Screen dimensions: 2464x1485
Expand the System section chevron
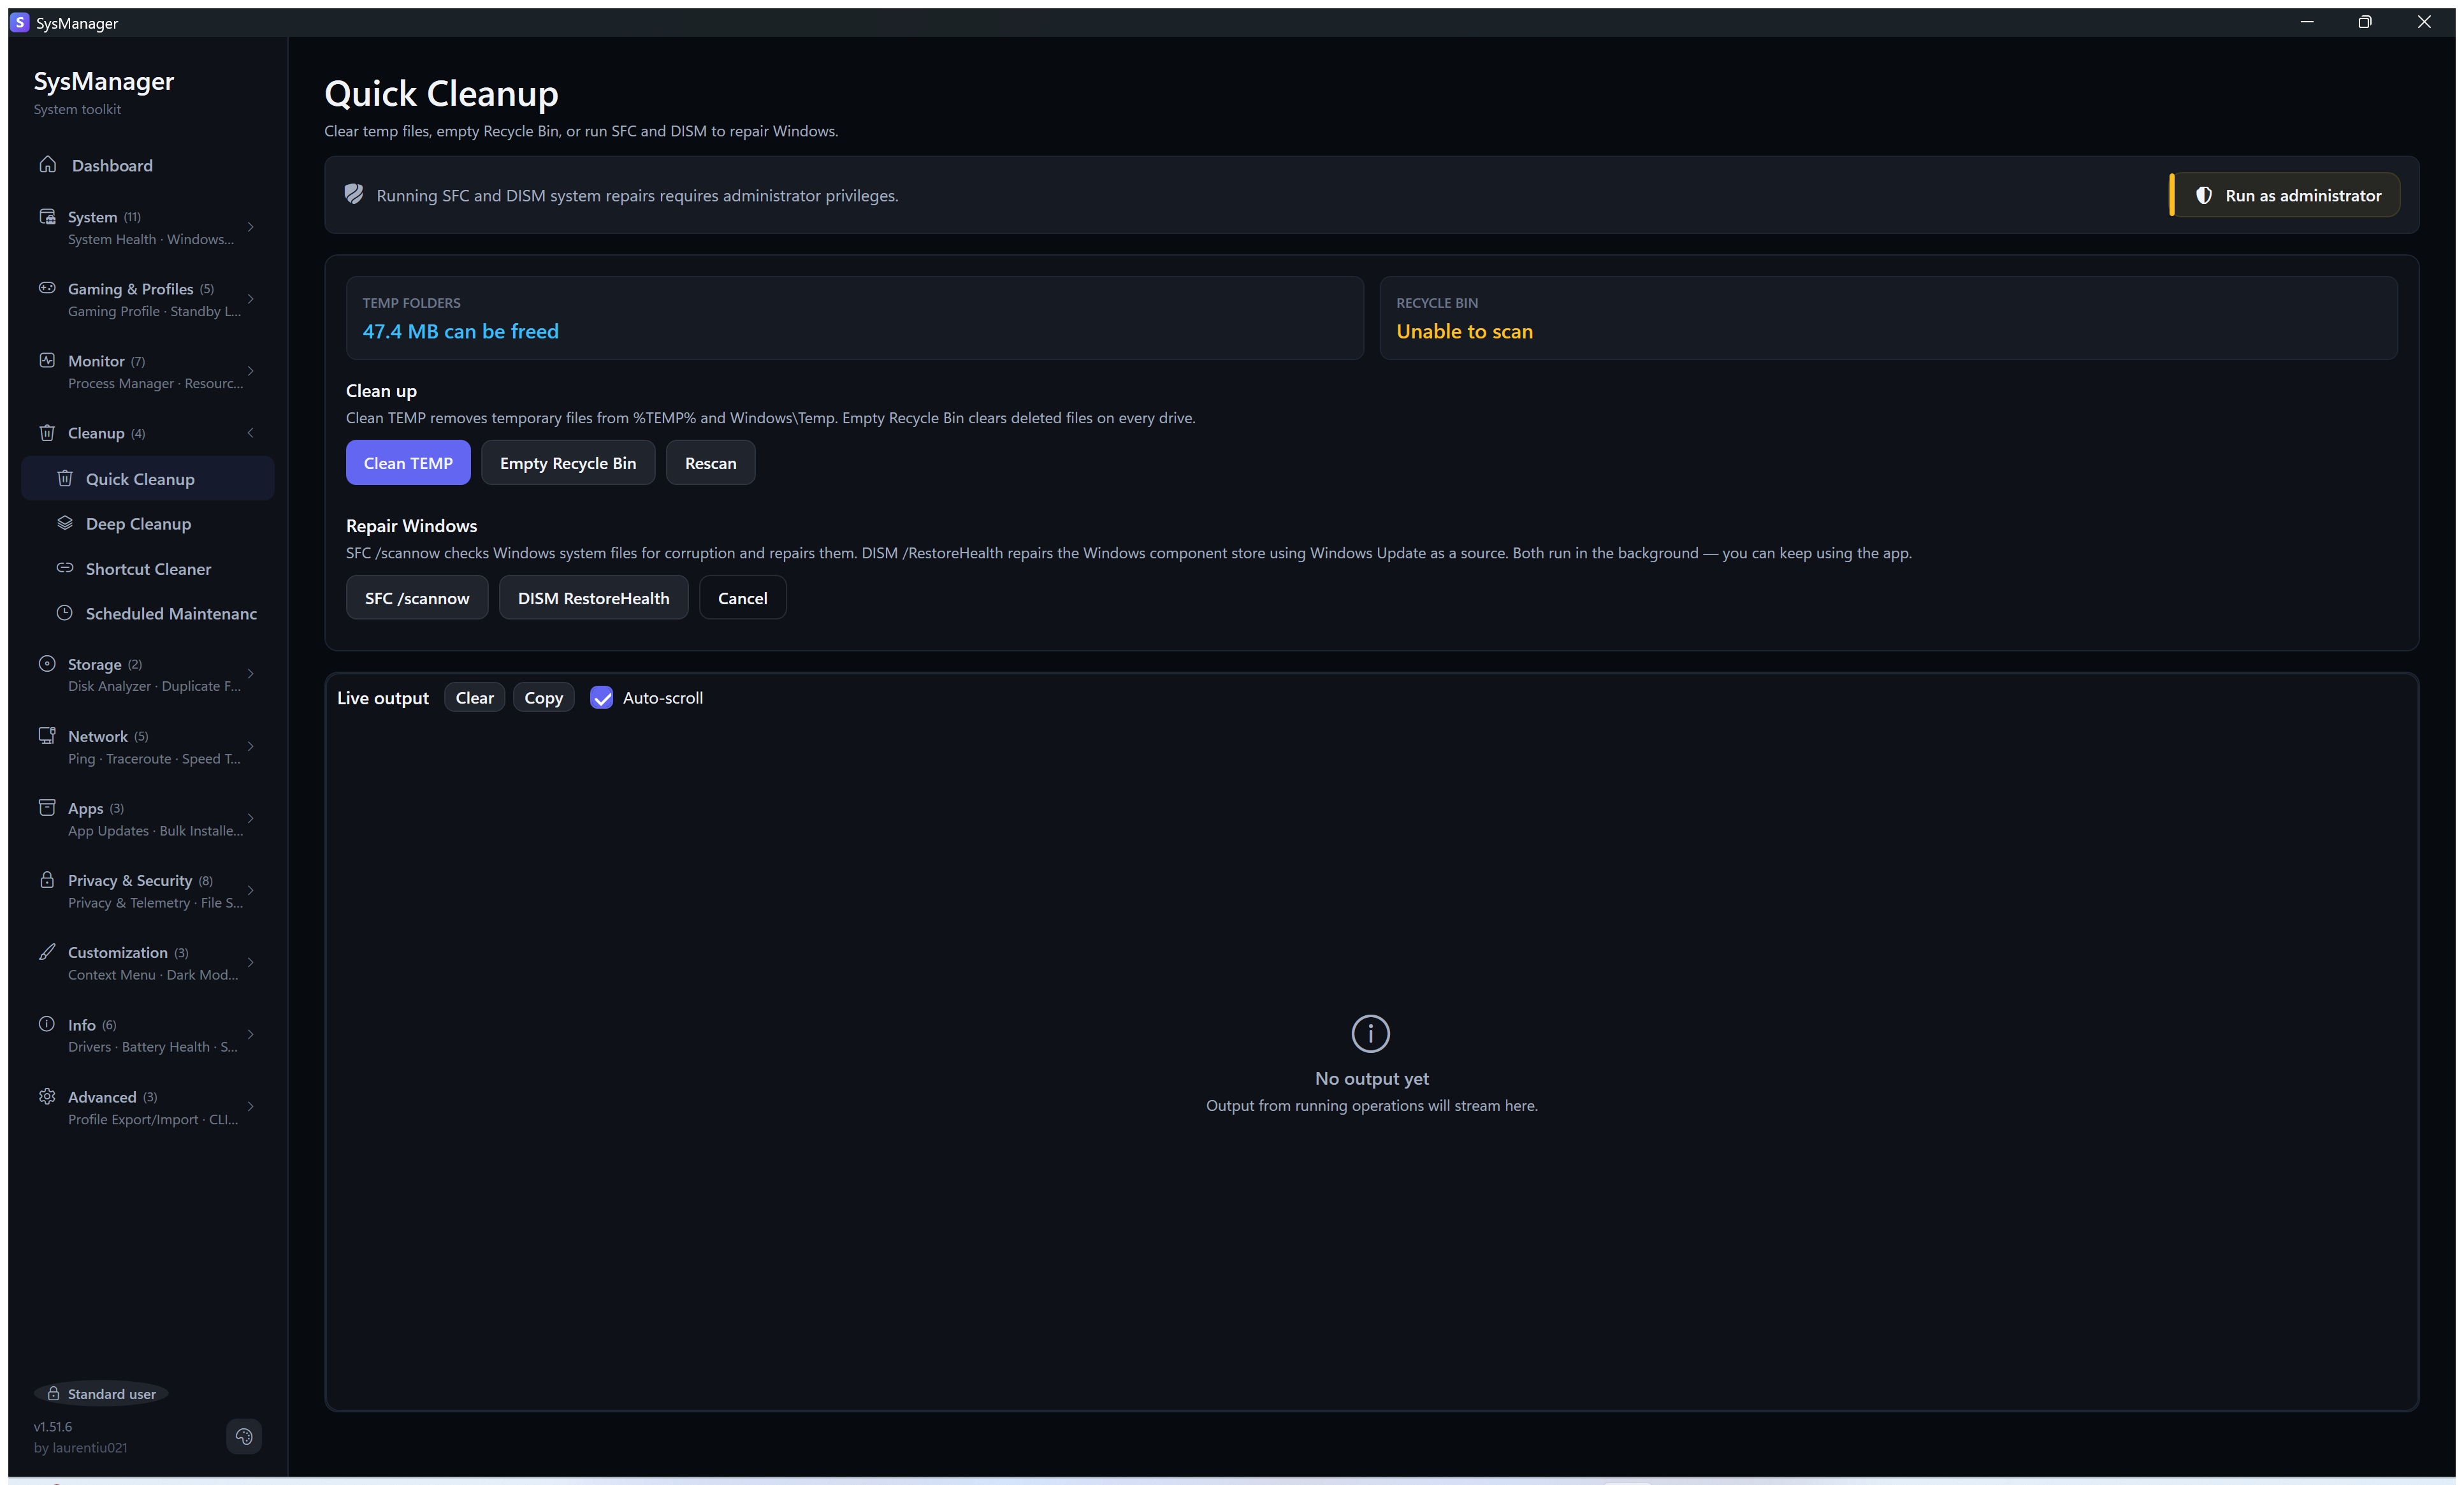pyautogui.click(x=251, y=227)
